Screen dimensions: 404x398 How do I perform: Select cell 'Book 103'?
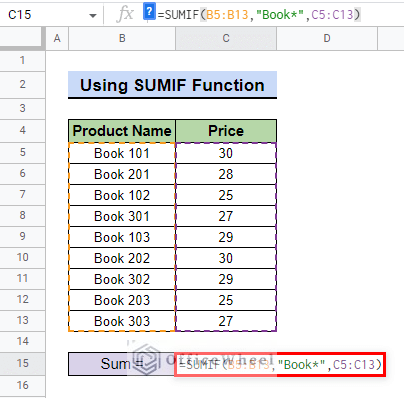point(122,237)
